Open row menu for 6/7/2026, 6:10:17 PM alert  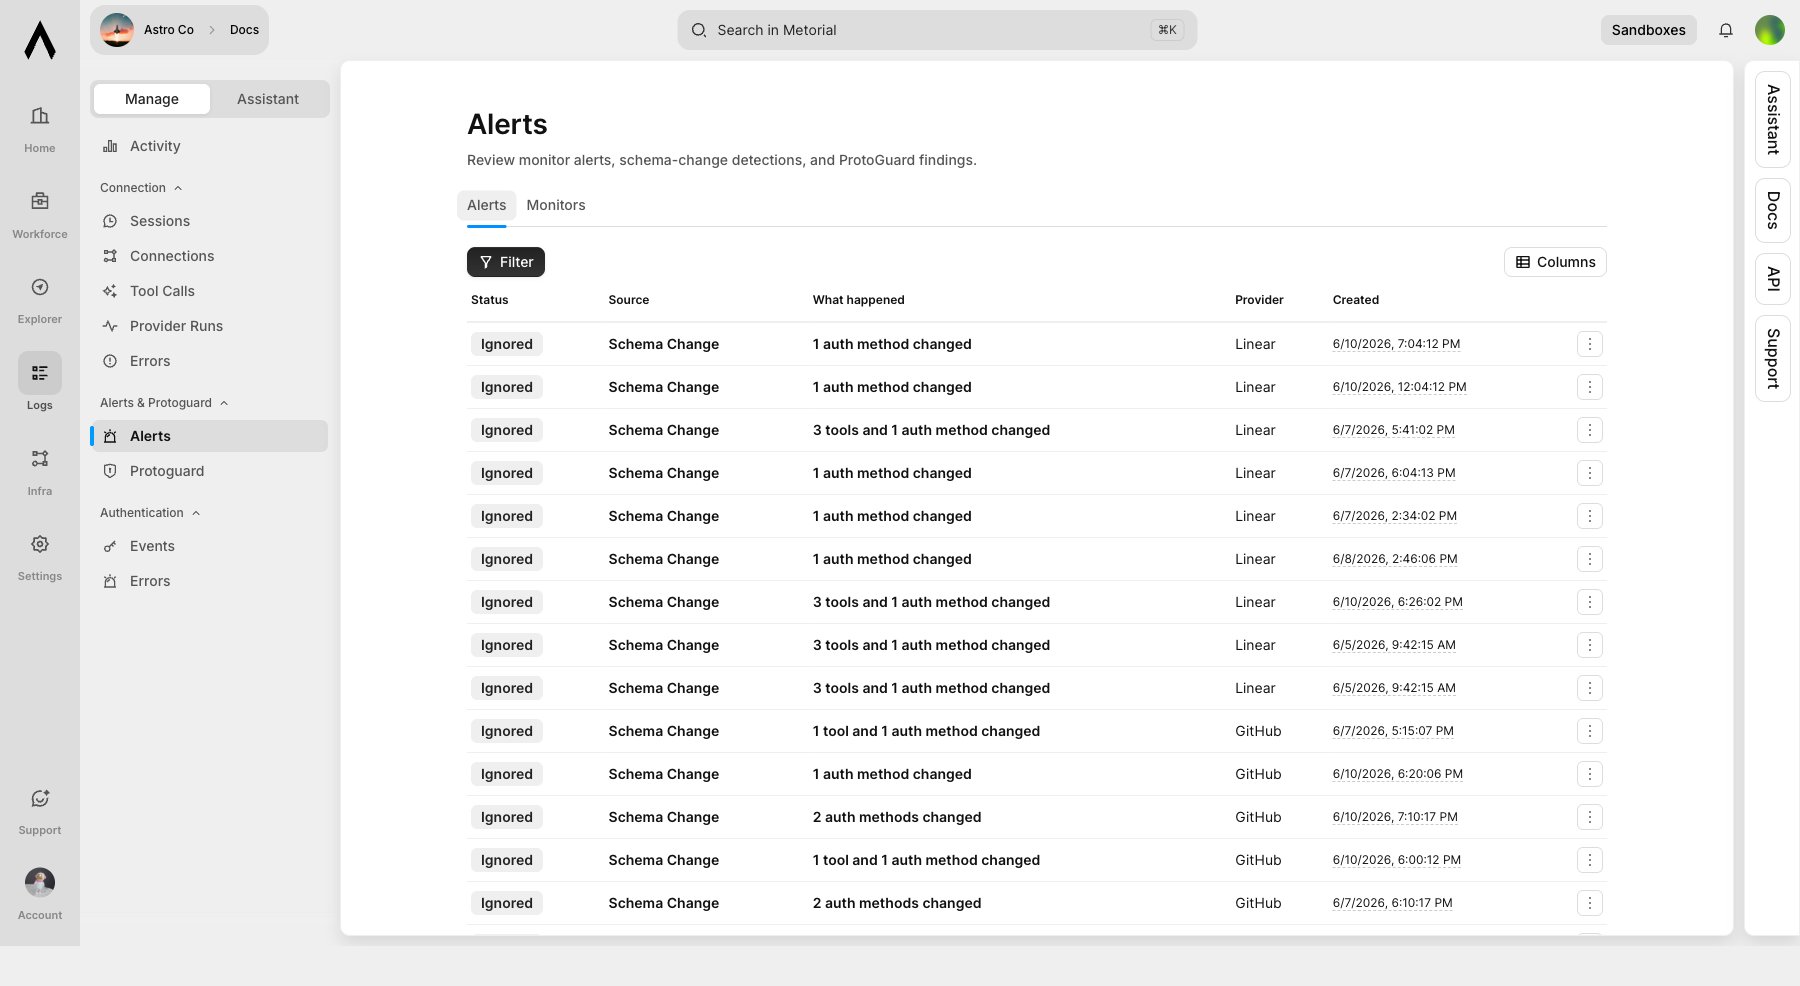(x=1590, y=903)
